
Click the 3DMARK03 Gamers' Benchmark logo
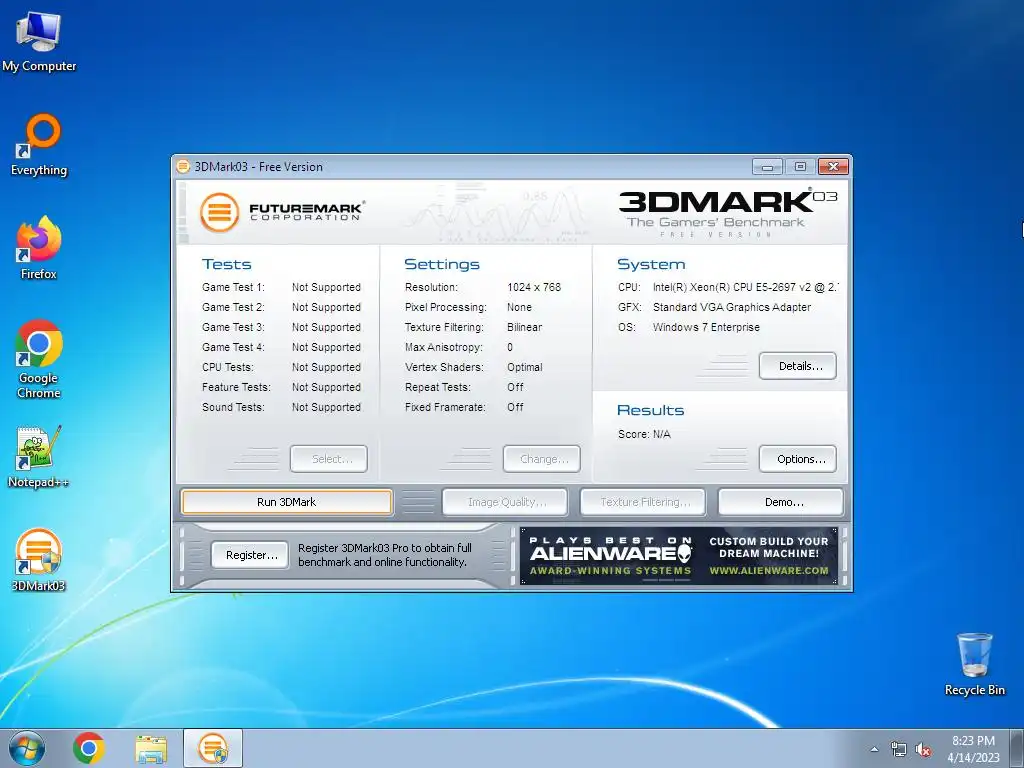click(x=728, y=213)
